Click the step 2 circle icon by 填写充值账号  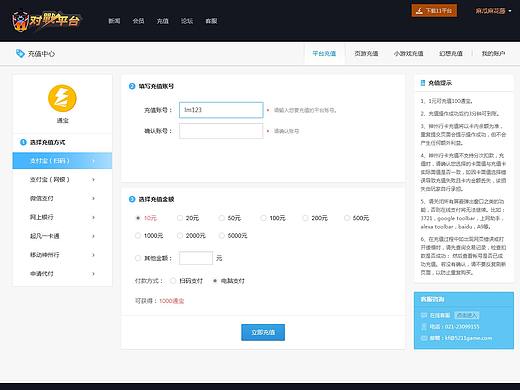132,86
